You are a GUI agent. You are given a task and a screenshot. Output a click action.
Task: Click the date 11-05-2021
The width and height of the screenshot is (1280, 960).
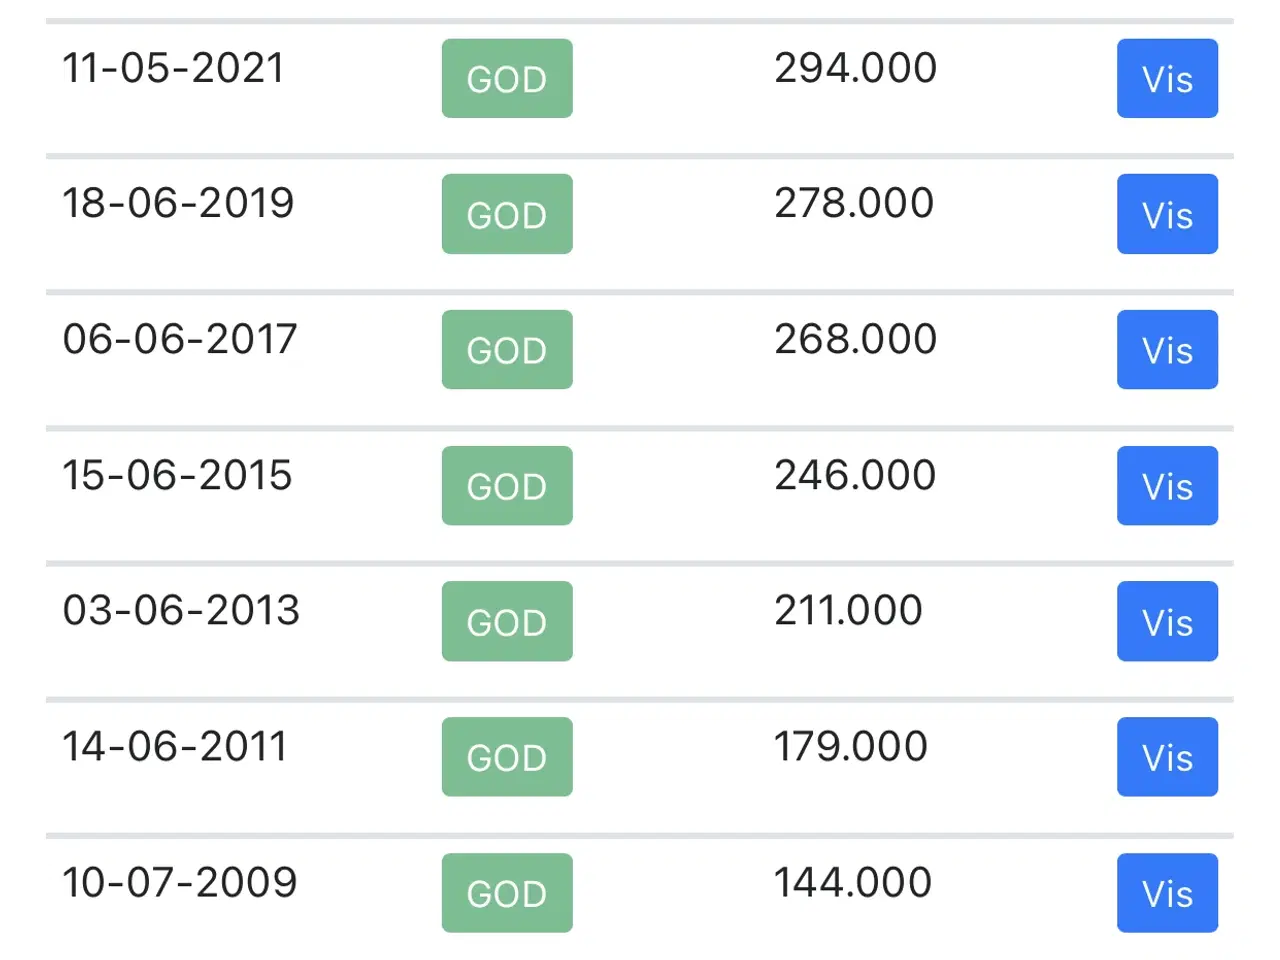click(173, 68)
